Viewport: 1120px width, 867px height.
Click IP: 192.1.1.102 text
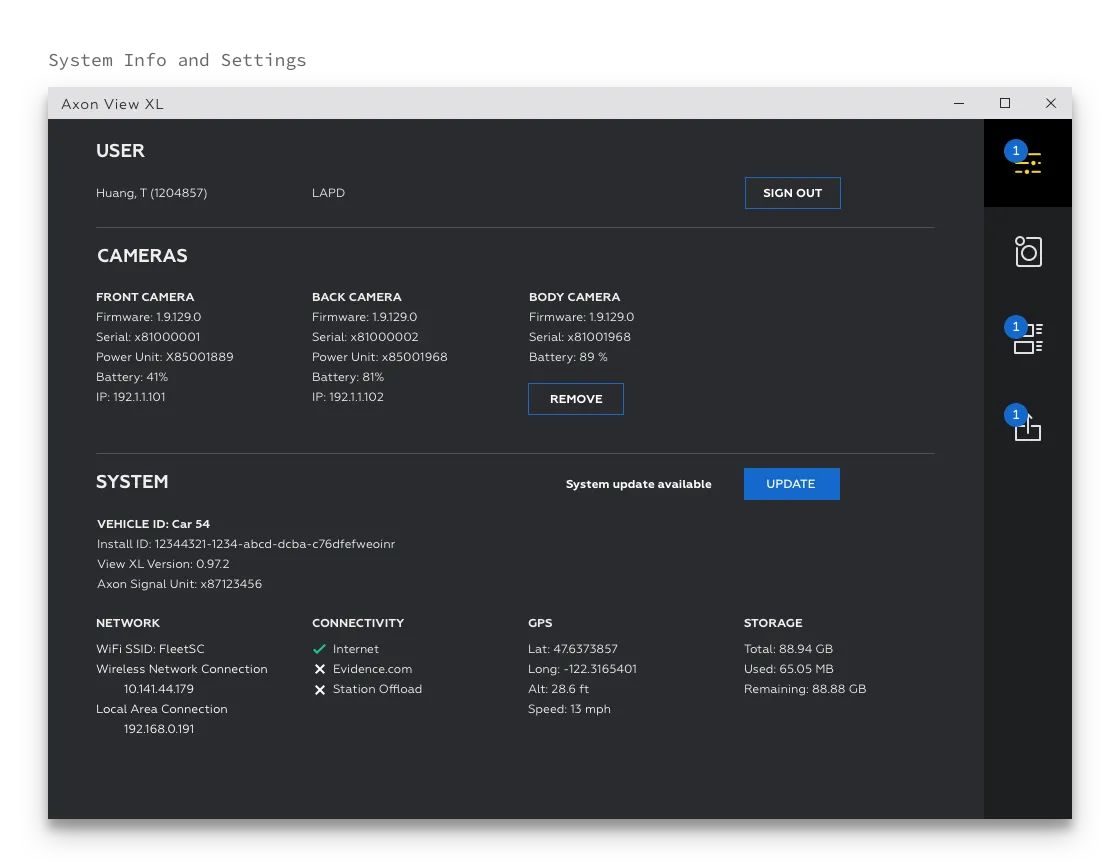click(348, 396)
